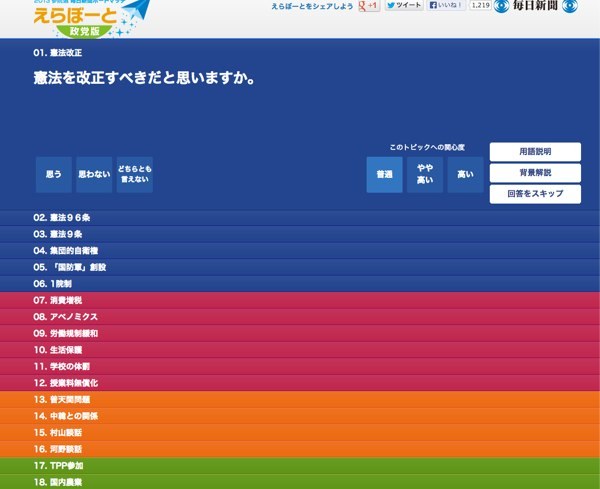Answer 思う to the constitution question

coord(54,175)
